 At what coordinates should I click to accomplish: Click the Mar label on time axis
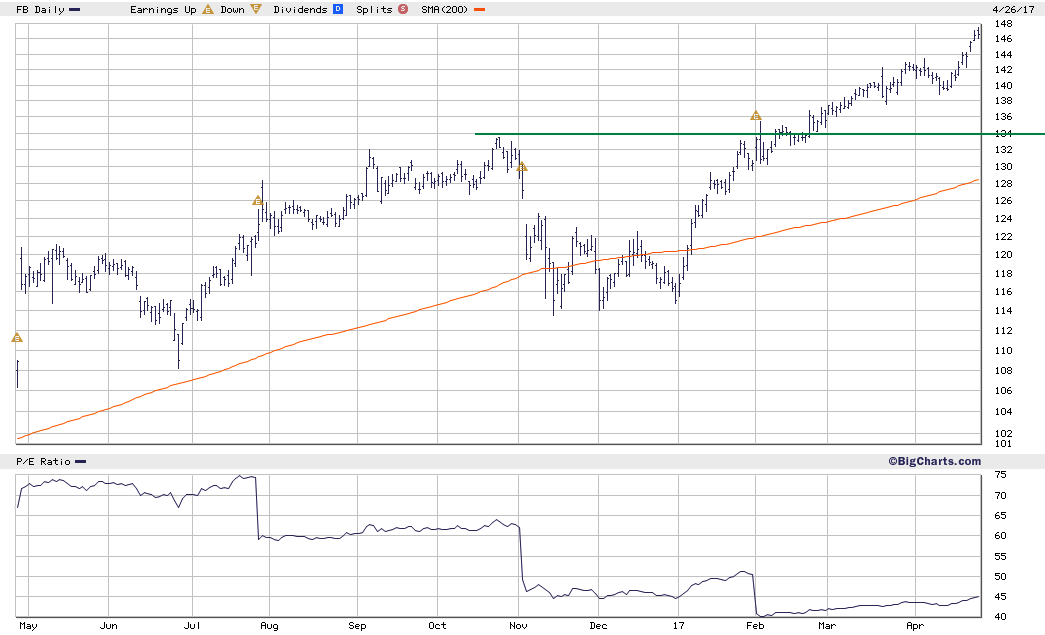pyautogui.click(x=827, y=626)
